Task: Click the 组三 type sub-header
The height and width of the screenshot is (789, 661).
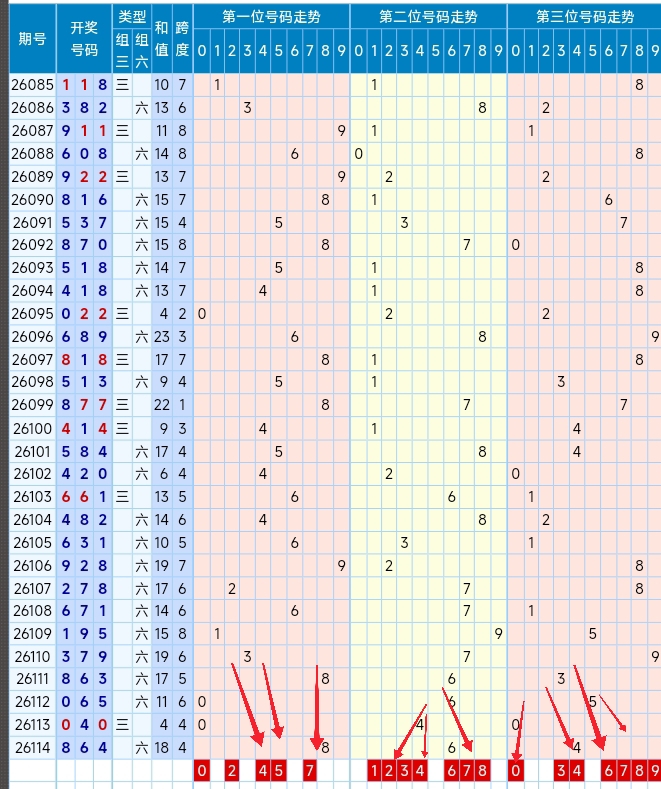Action: point(122,51)
